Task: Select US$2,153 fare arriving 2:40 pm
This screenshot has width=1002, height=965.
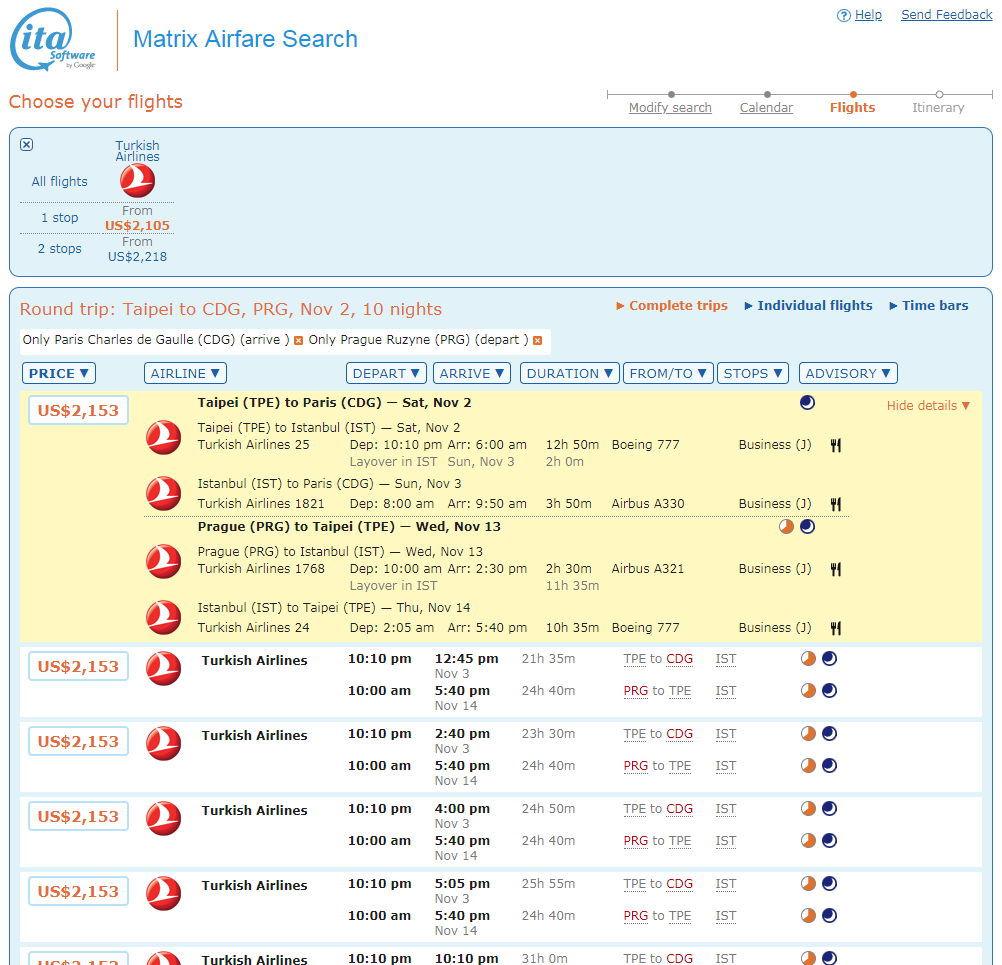Action: coord(78,741)
